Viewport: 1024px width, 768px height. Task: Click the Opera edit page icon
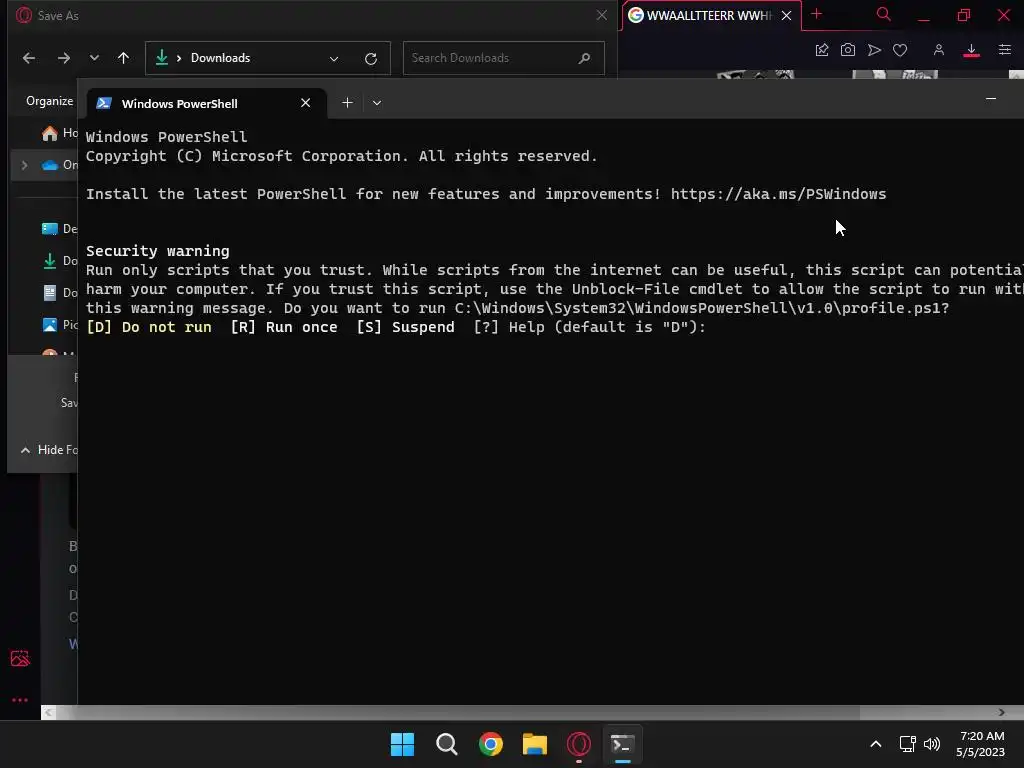(822, 50)
